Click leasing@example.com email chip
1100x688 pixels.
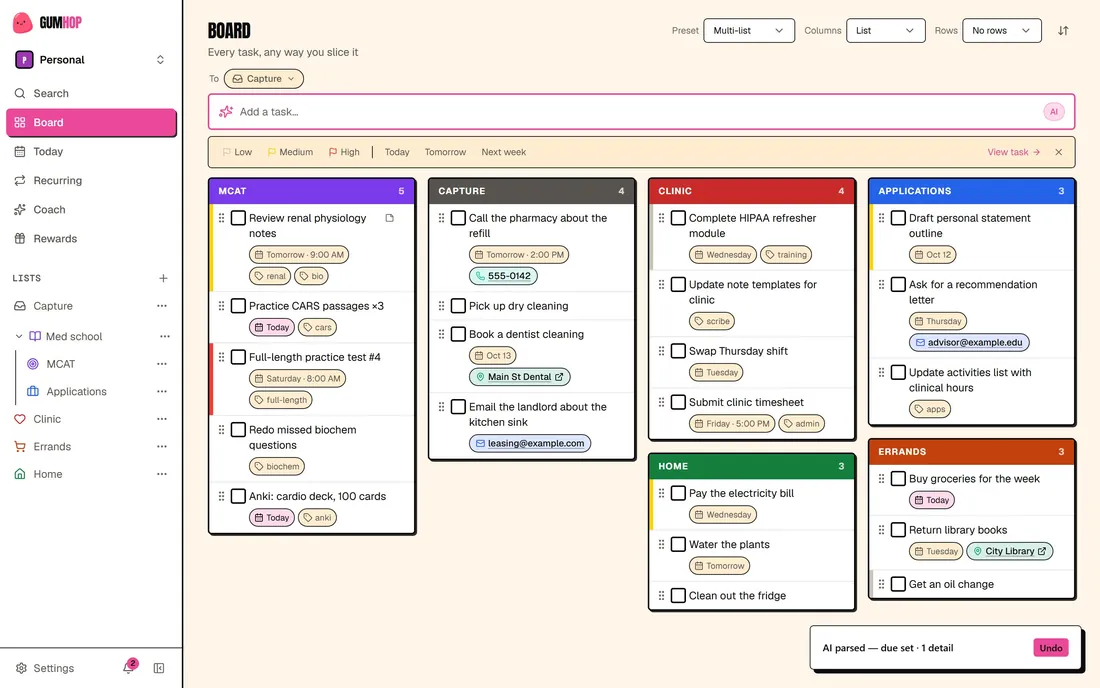(x=530, y=443)
